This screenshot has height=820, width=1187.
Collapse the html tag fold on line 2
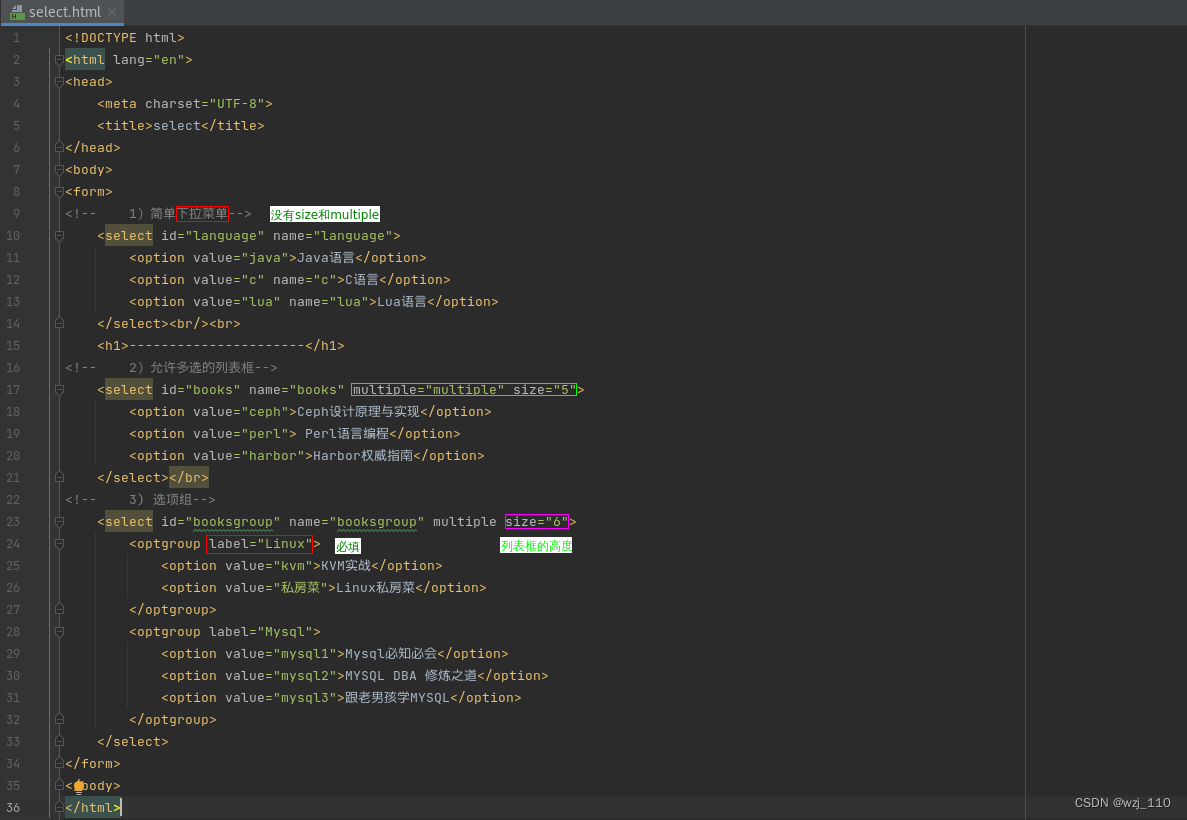[x=59, y=60]
